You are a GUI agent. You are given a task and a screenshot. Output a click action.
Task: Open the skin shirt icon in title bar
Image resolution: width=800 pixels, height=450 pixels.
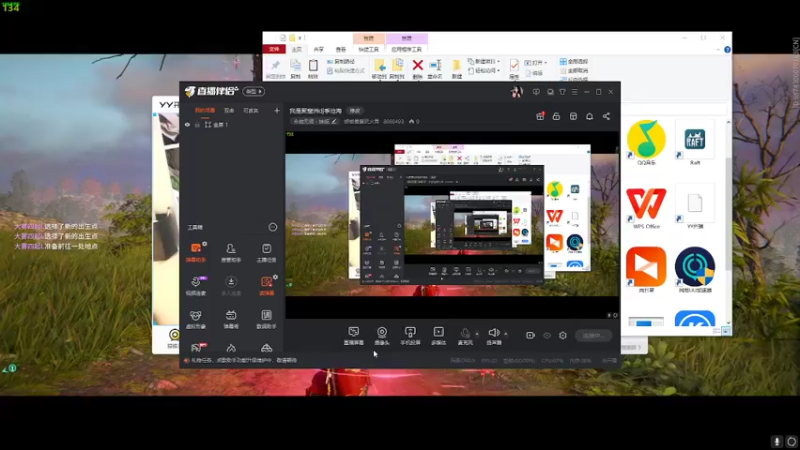tap(562, 92)
